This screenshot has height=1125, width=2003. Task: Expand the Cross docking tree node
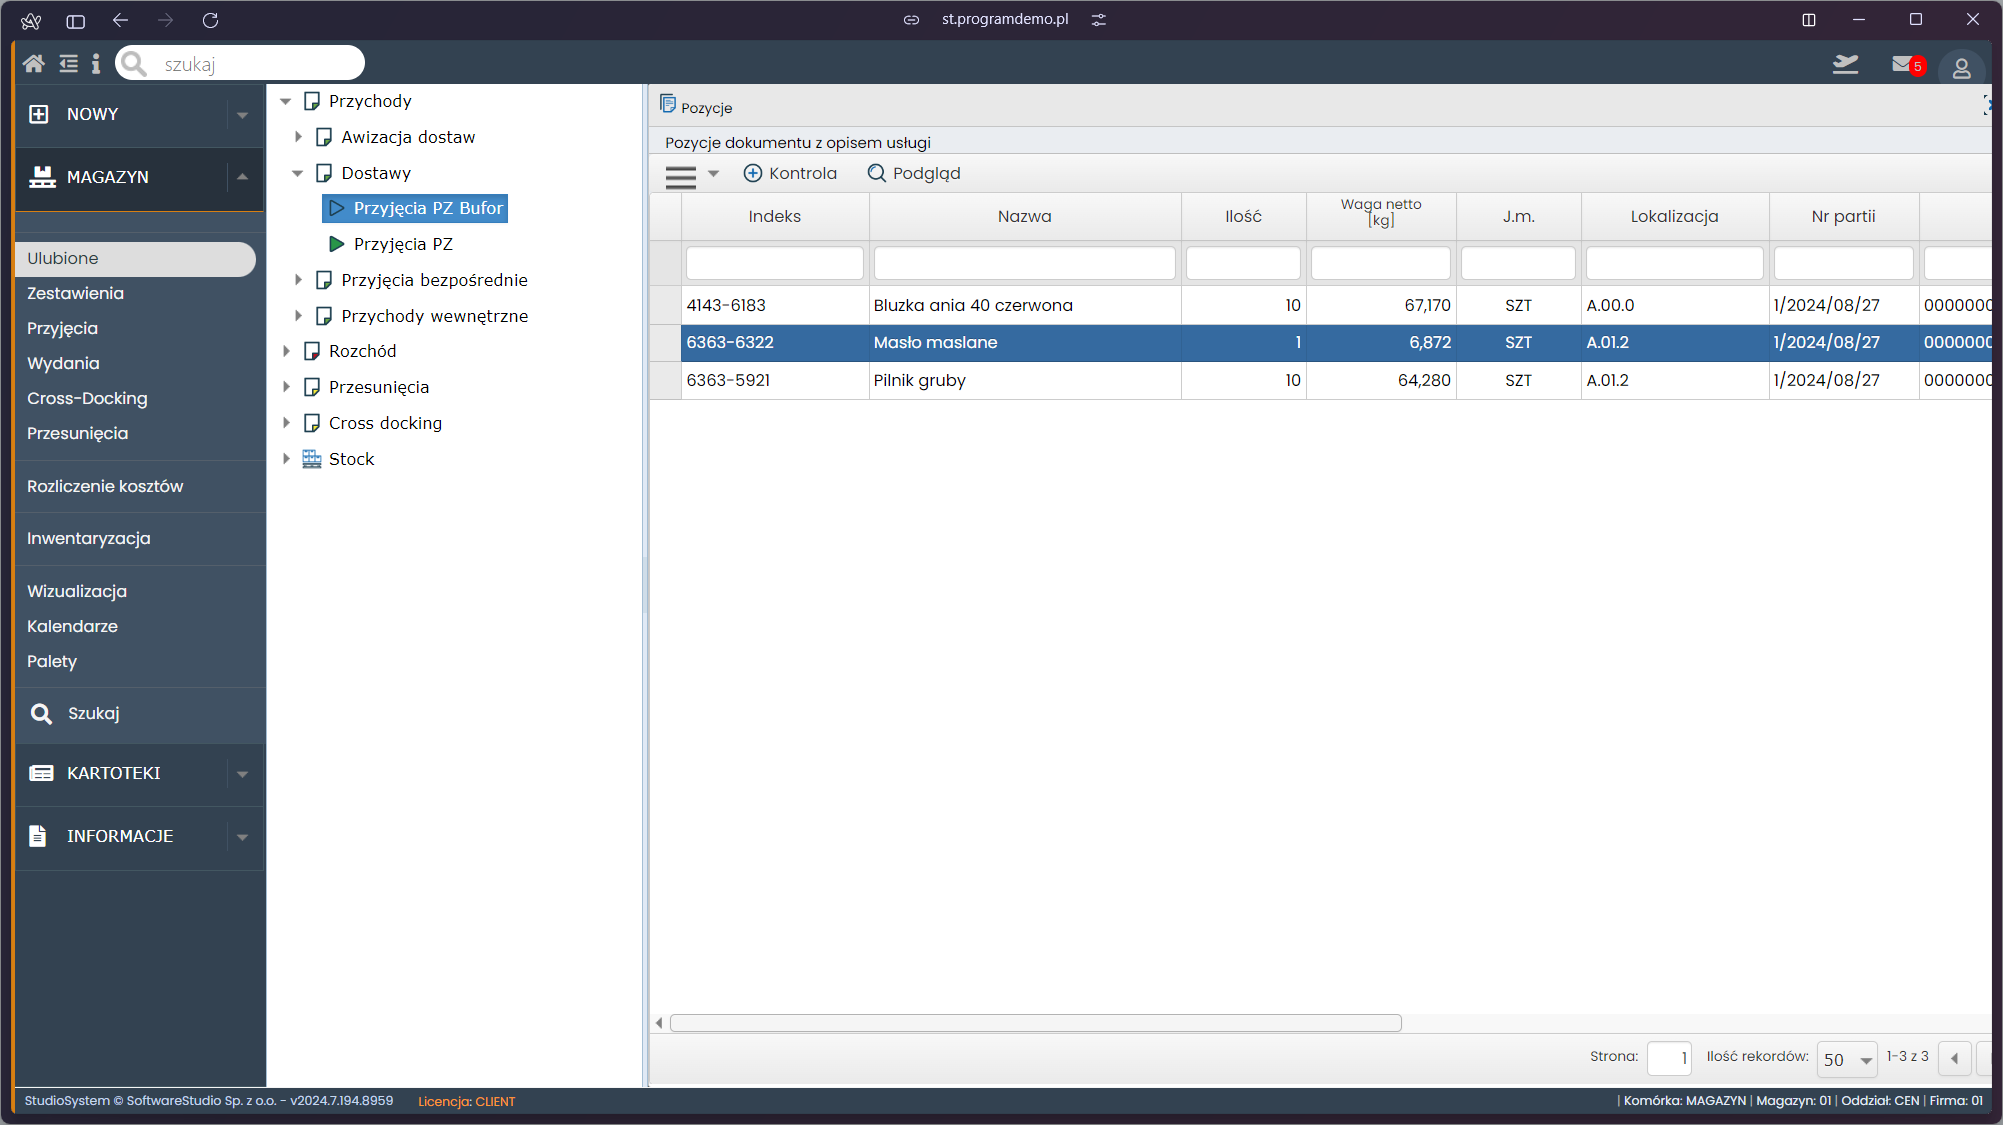pos(286,423)
